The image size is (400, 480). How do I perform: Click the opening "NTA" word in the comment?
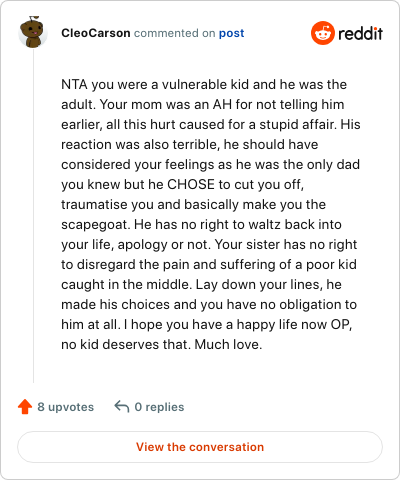pos(74,85)
